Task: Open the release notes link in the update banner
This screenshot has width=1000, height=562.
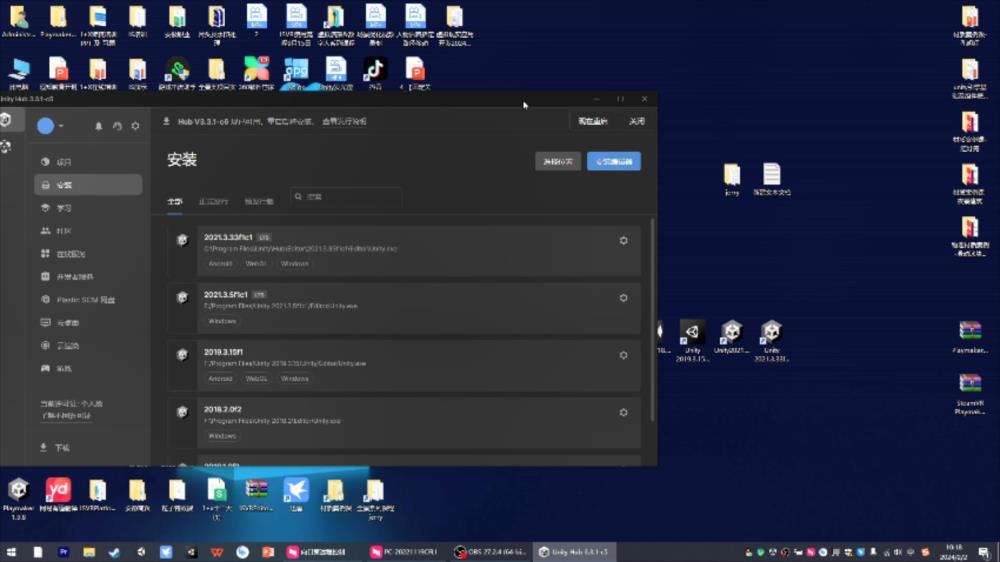Action: click(344, 121)
